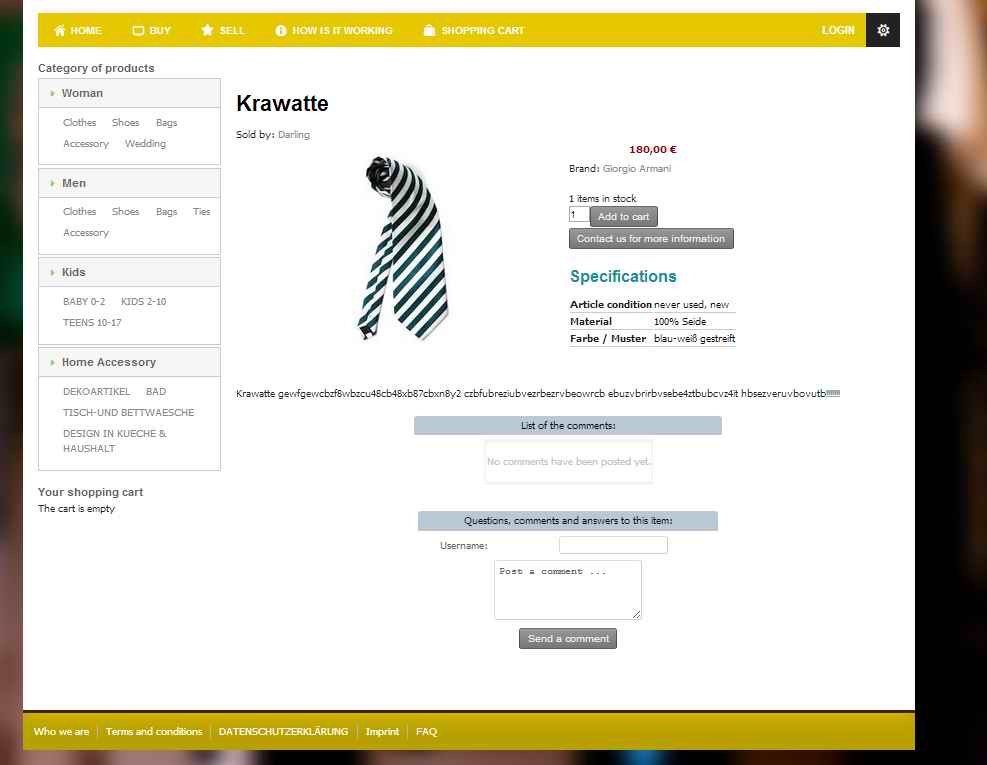Viewport: 987px width, 765px height.
Task: Open Men Shoes subcategory
Action: pyautogui.click(x=125, y=212)
